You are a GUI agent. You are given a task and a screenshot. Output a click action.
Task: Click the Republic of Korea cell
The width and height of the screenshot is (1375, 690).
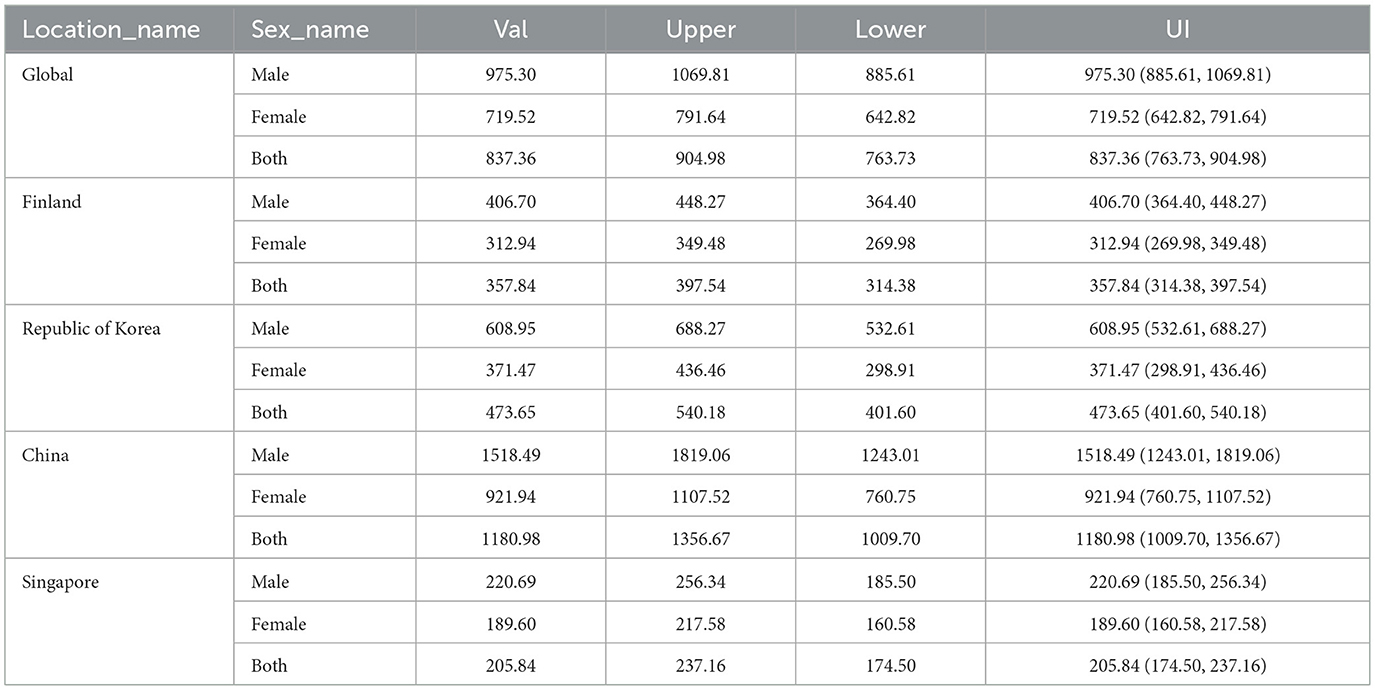pyautogui.click(x=92, y=329)
